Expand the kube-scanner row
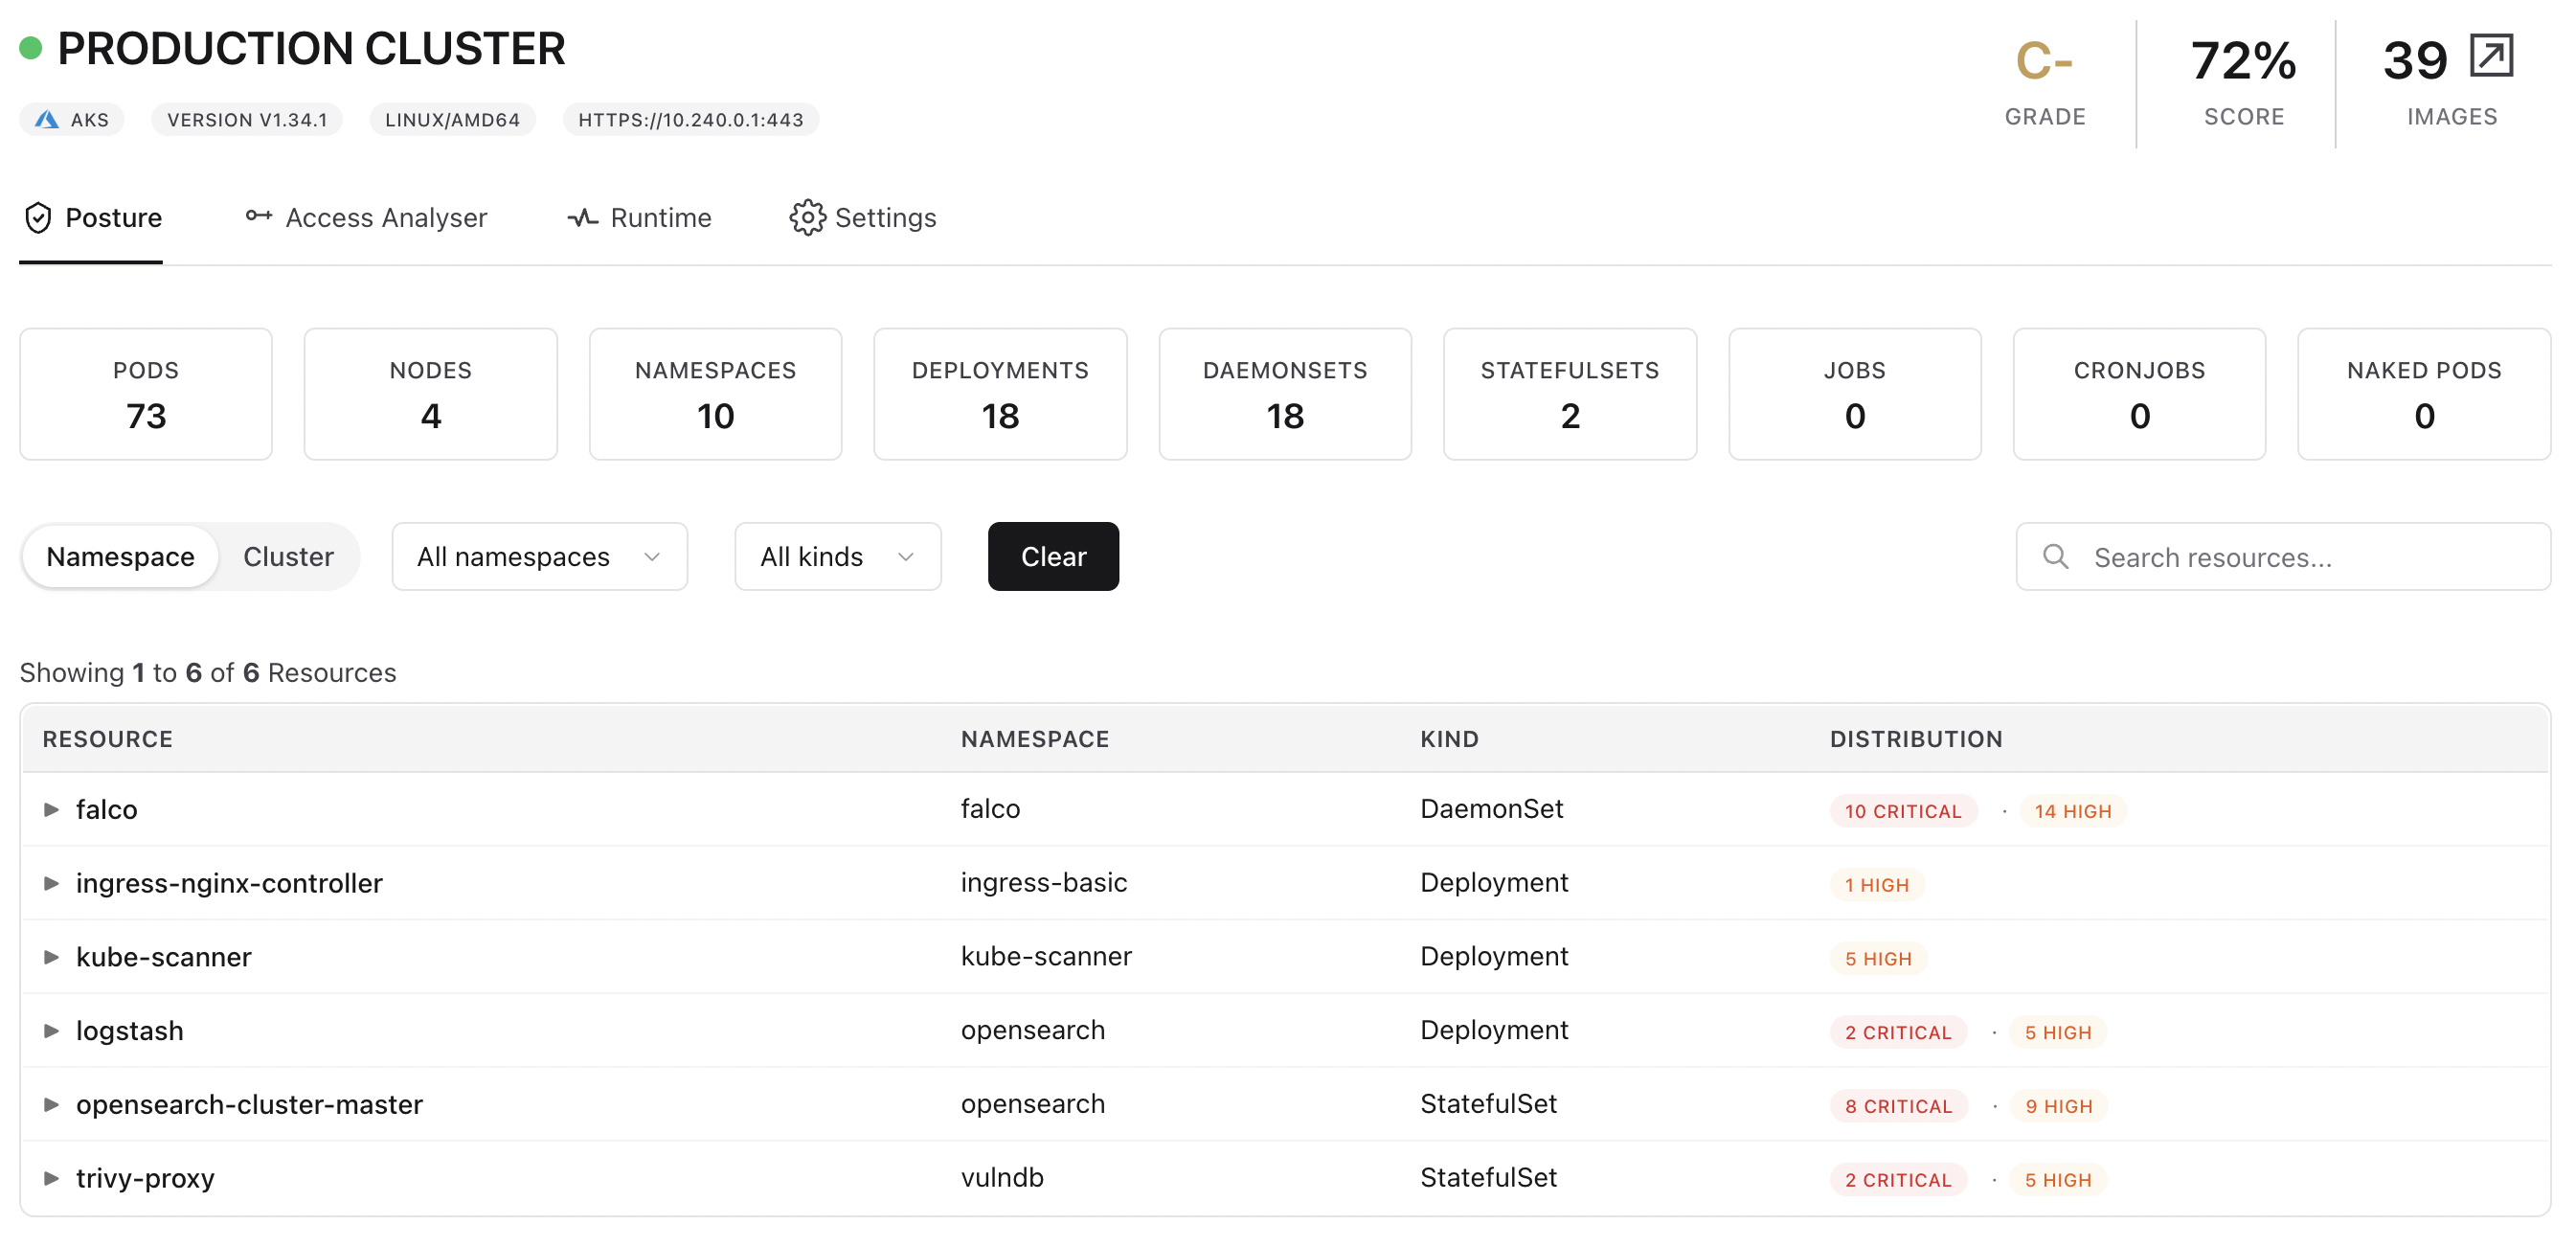The width and height of the screenshot is (2576, 1247). tap(51, 957)
